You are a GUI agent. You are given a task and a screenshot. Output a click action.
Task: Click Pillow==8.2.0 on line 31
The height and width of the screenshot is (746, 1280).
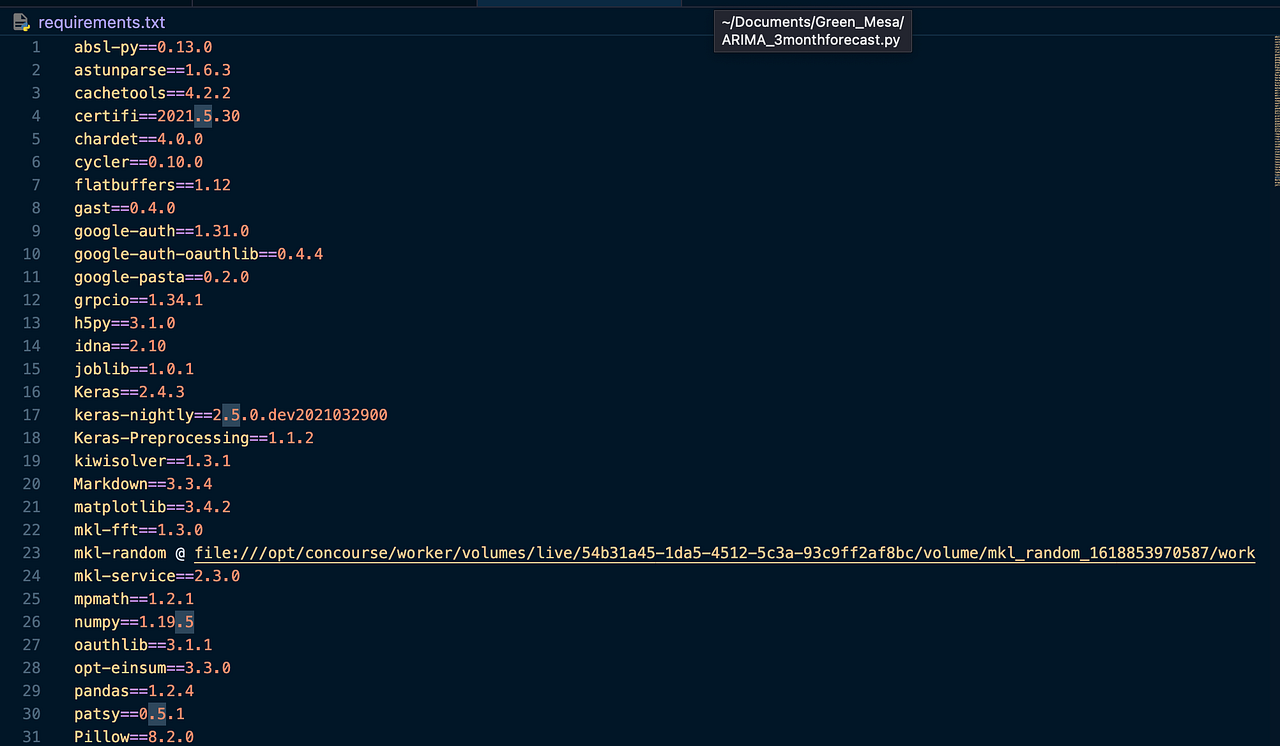pyautogui.click(x=133, y=736)
